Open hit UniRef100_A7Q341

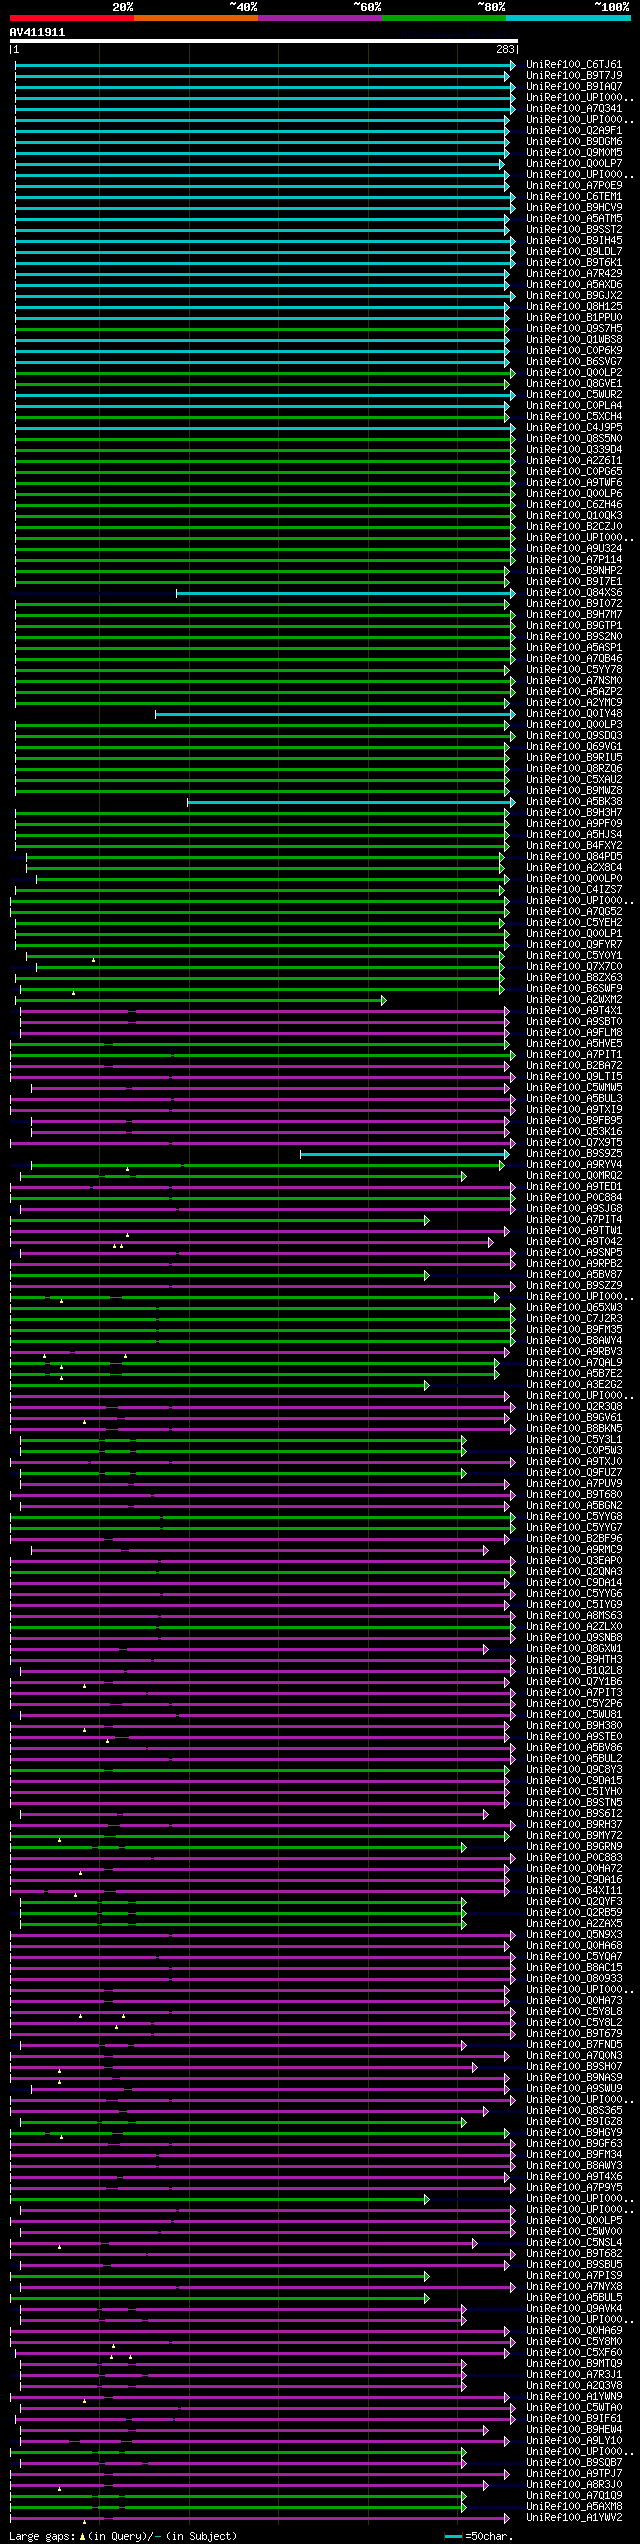[x=574, y=109]
